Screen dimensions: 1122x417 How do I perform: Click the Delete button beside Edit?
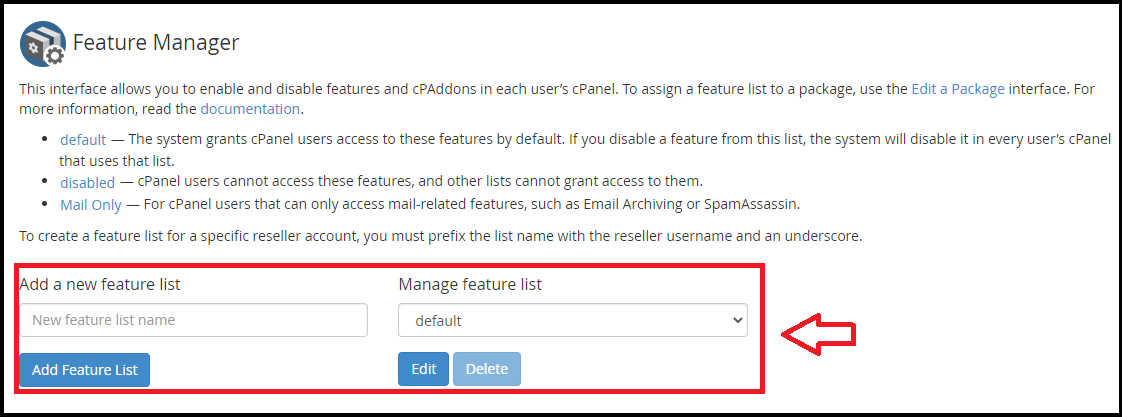pos(487,369)
